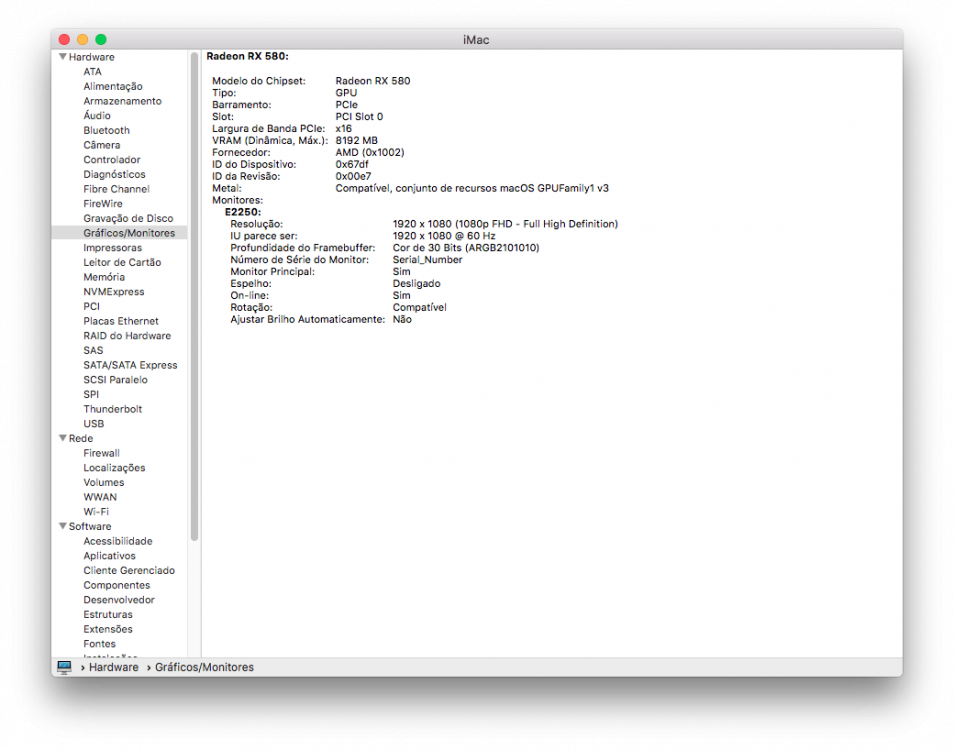Viewport: 954px width, 750px height.
Task: Click the computer icon in path bar
Action: coord(64,667)
